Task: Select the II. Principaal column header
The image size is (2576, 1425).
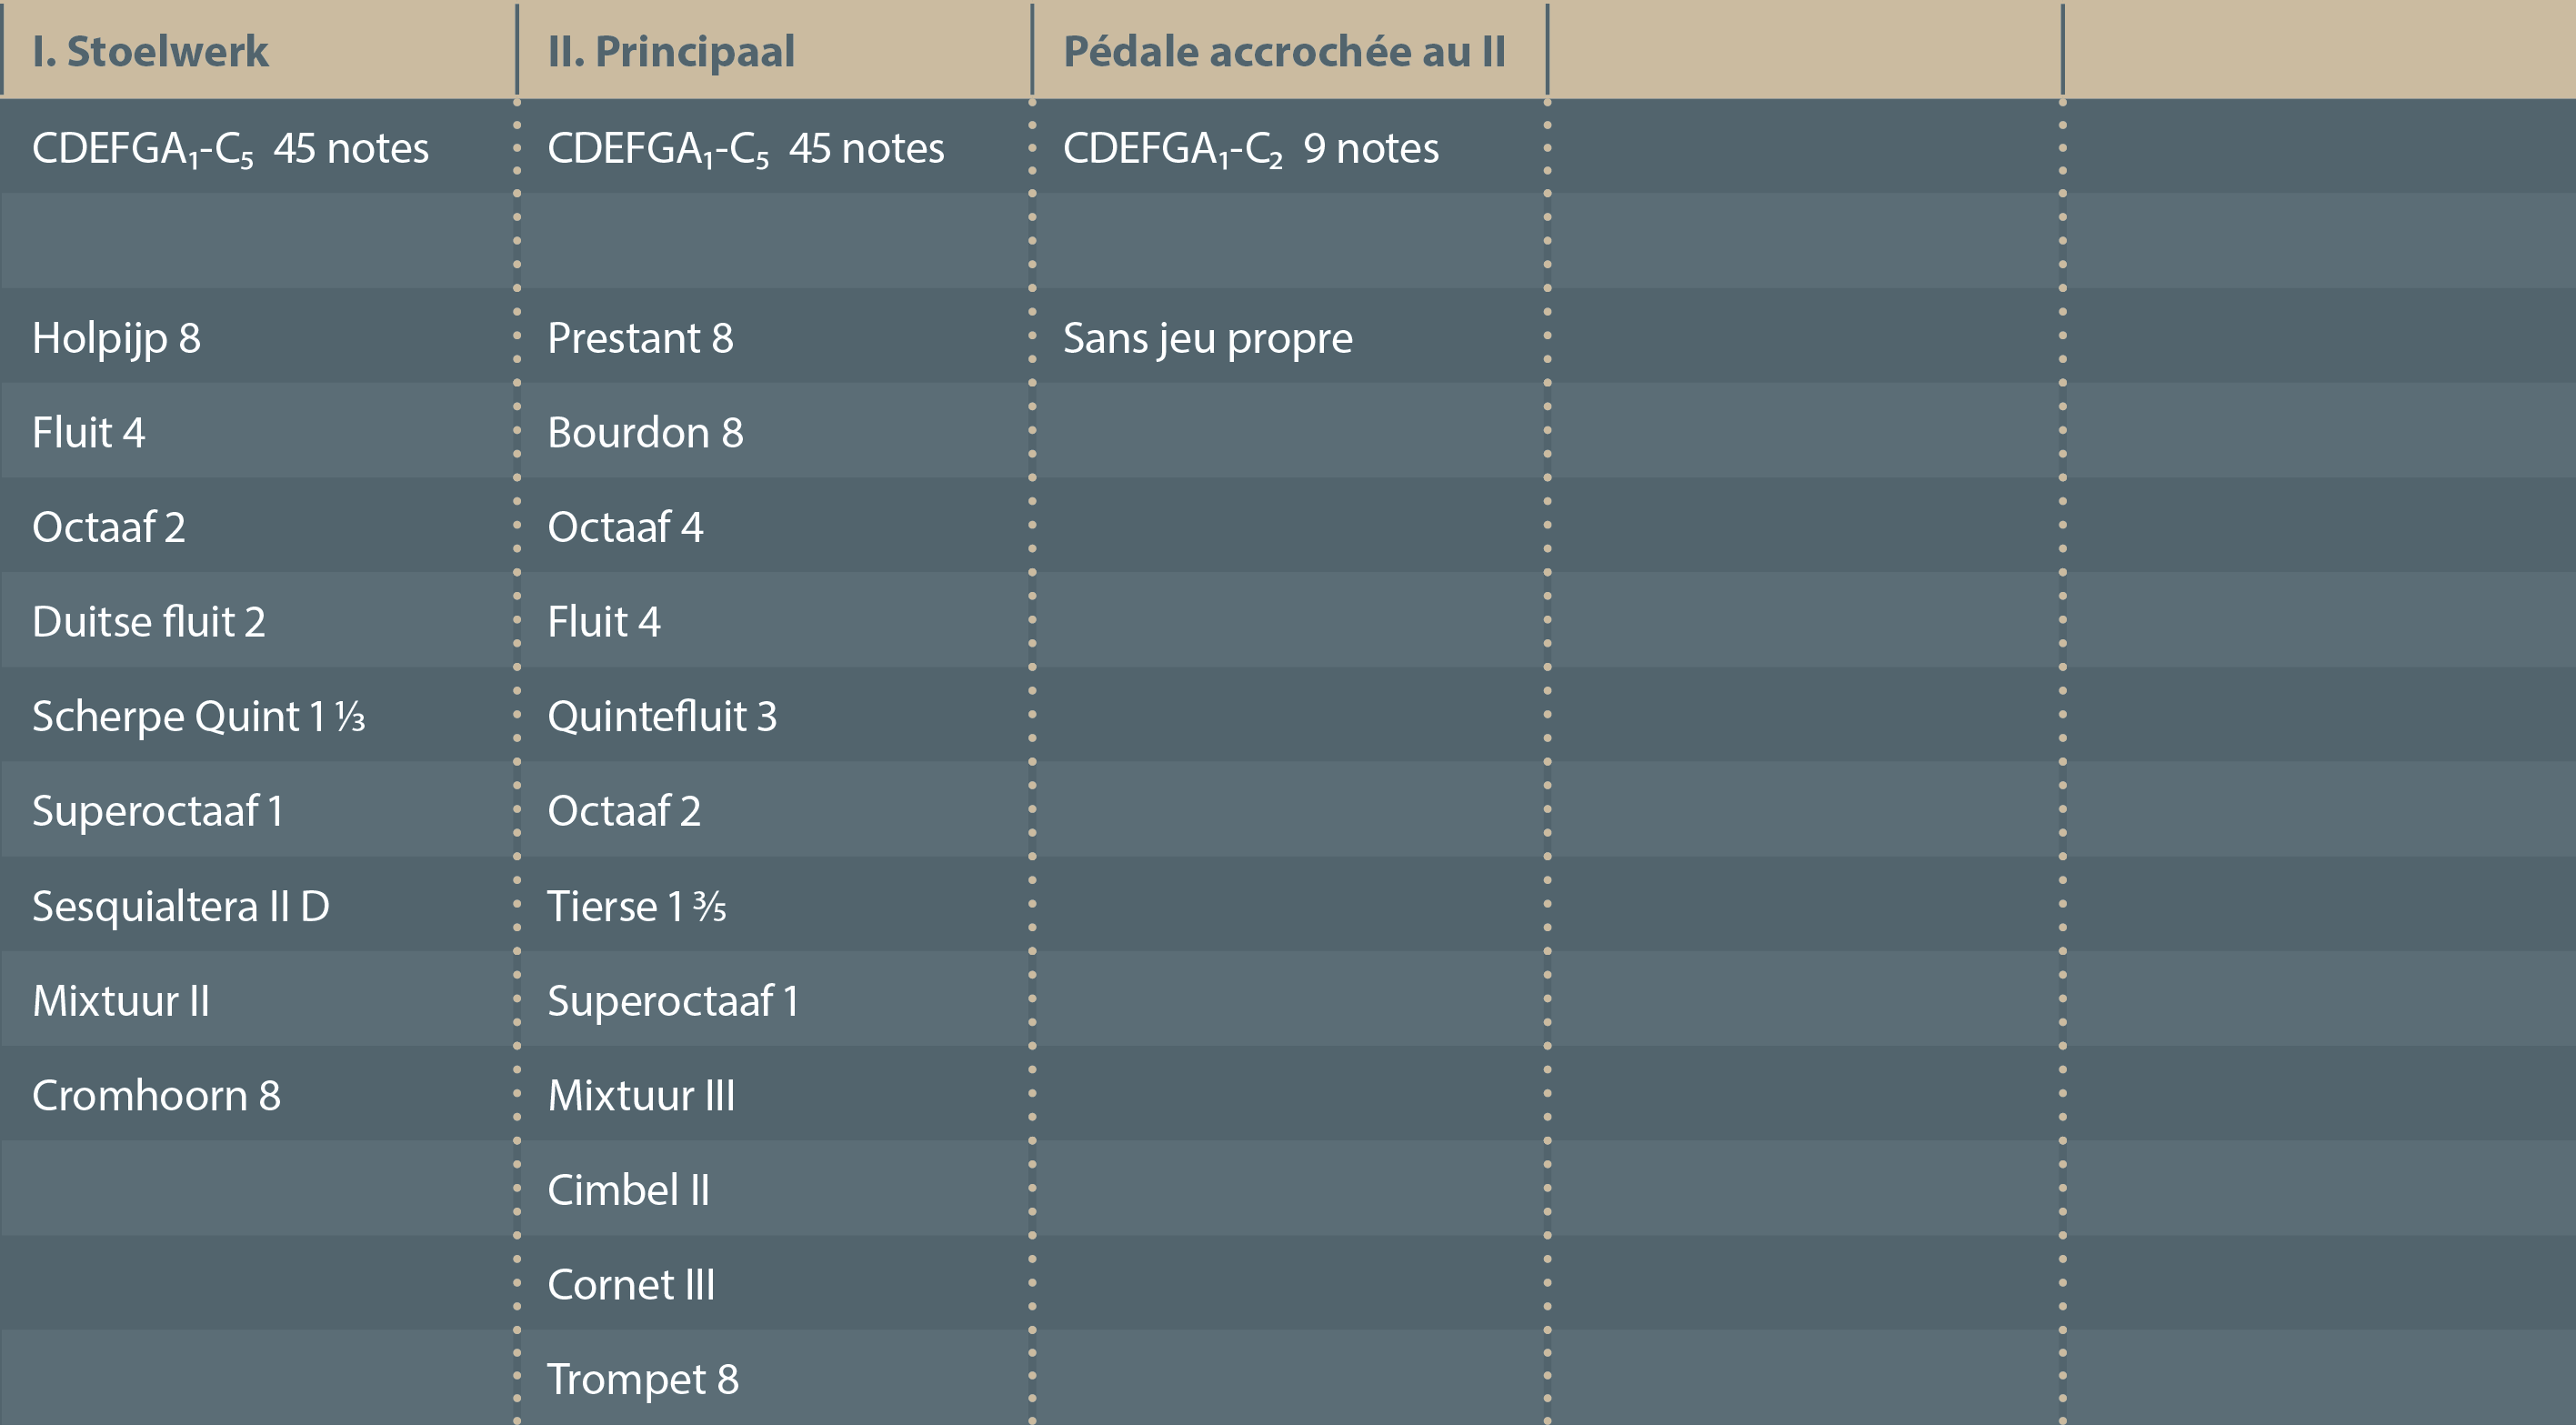Action: [x=671, y=52]
